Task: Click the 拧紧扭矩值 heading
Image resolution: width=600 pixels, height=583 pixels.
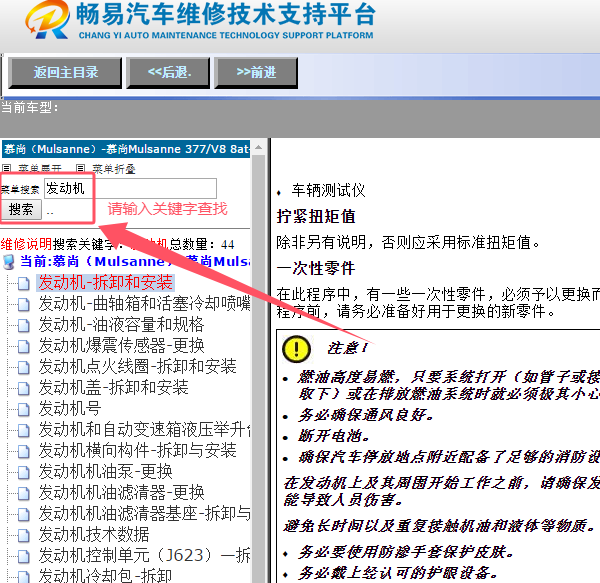Action: coord(316,216)
